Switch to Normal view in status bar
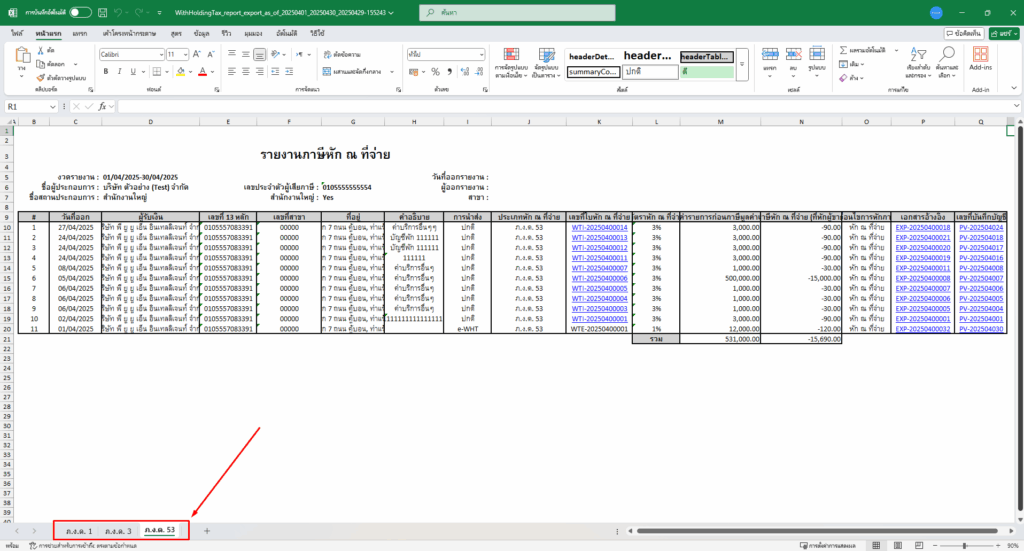 tap(876, 545)
